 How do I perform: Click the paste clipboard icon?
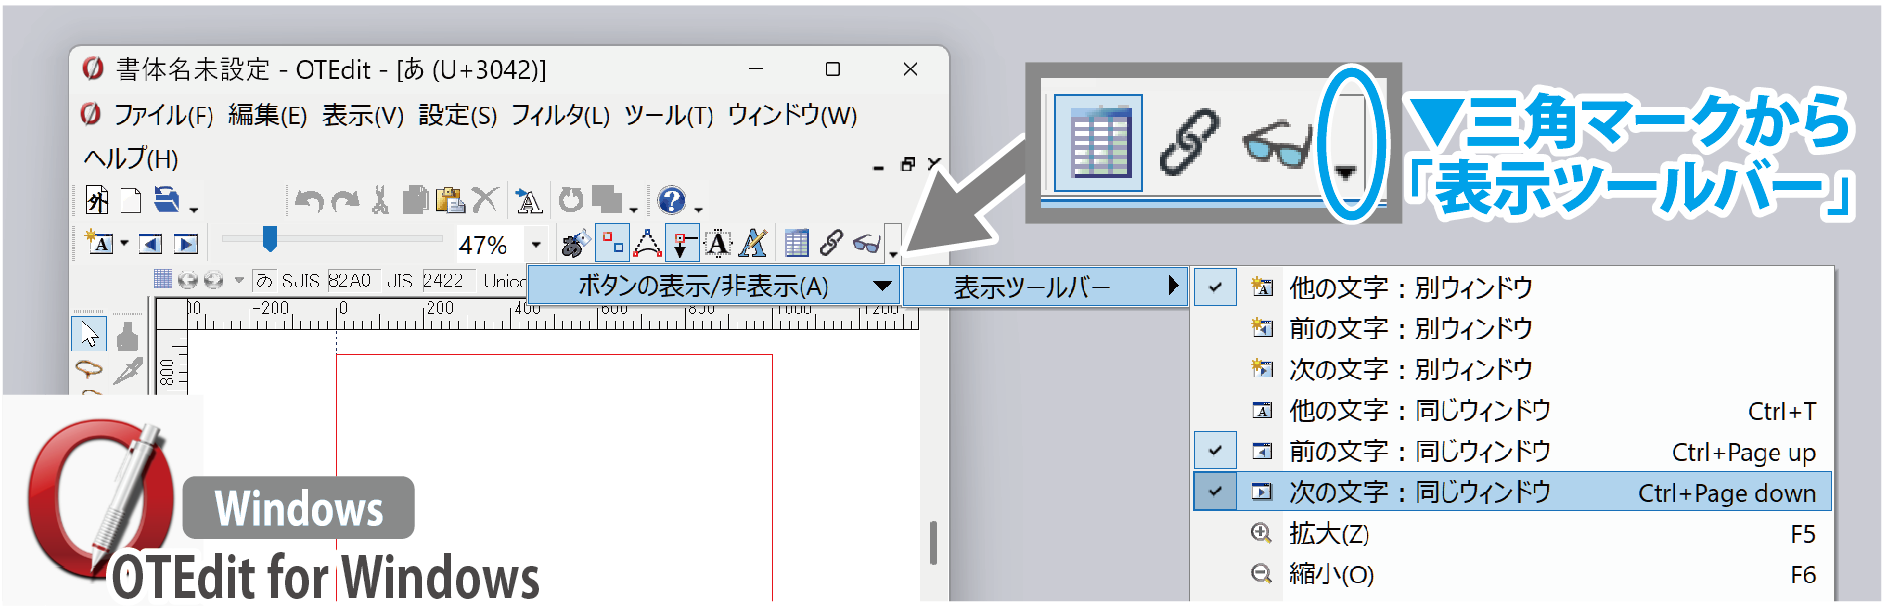coord(450,201)
